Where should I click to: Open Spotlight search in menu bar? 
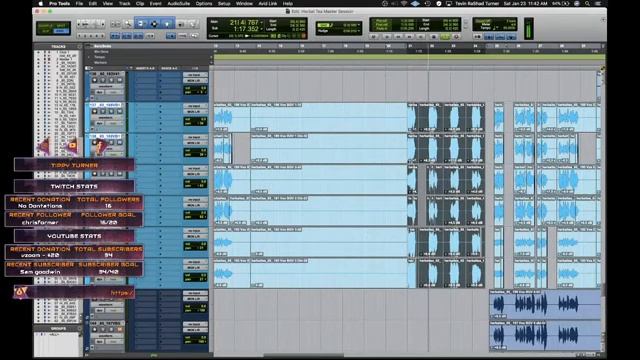pos(587,3)
